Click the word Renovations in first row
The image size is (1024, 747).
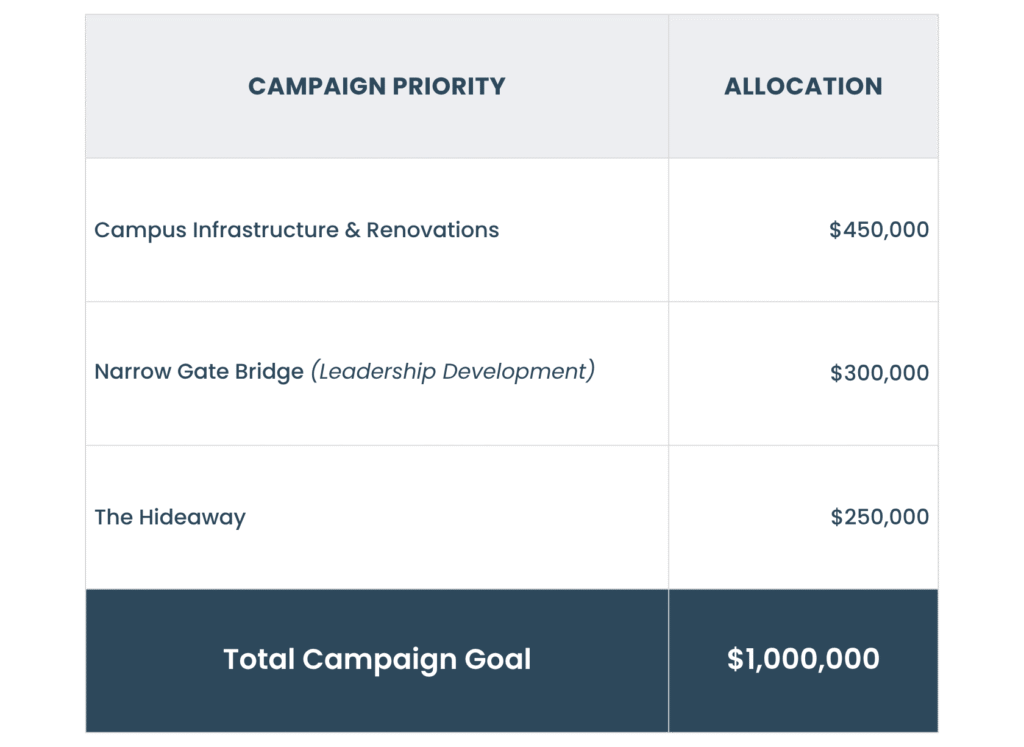(432, 230)
